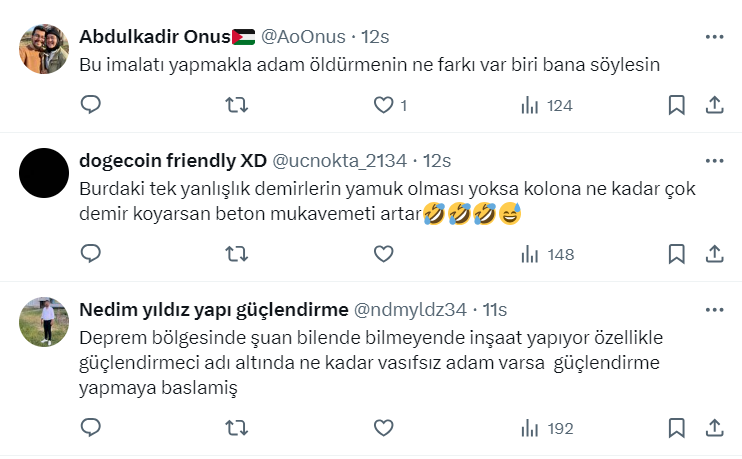The width and height of the screenshot is (742, 459).
Task: Open Nedim yıldız's profile picture
Action: point(45,322)
